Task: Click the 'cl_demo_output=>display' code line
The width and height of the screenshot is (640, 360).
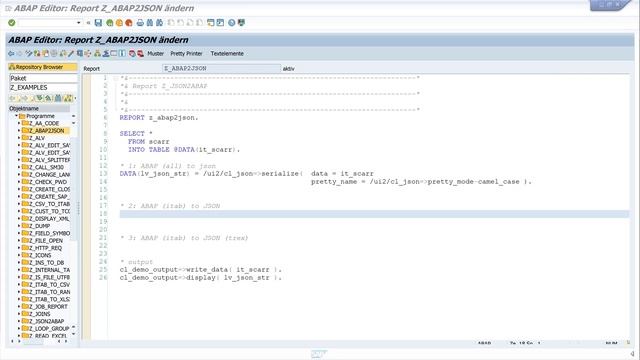Action: (200, 278)
